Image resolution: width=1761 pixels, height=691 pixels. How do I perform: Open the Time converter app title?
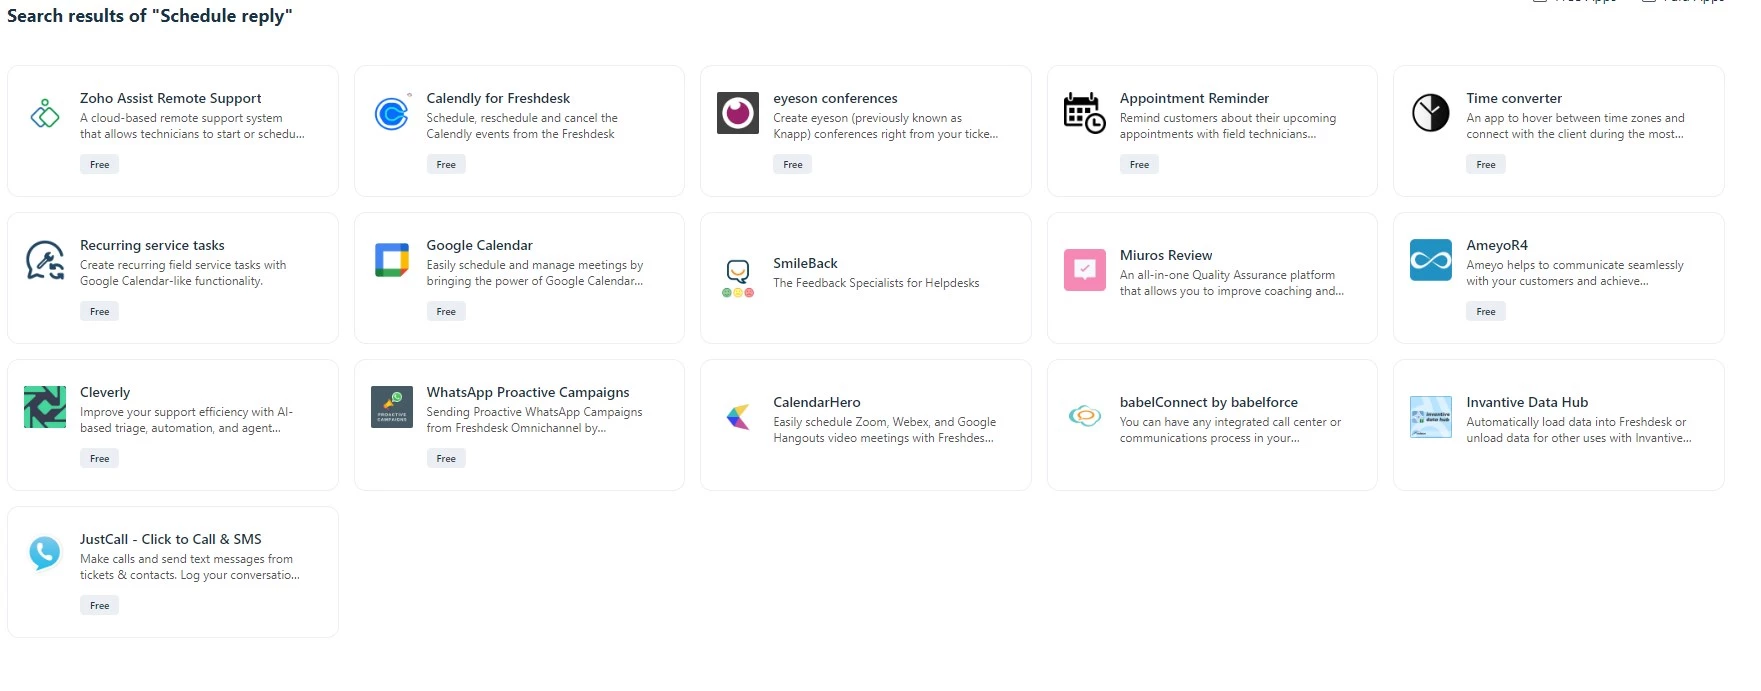coord(1514,98)
